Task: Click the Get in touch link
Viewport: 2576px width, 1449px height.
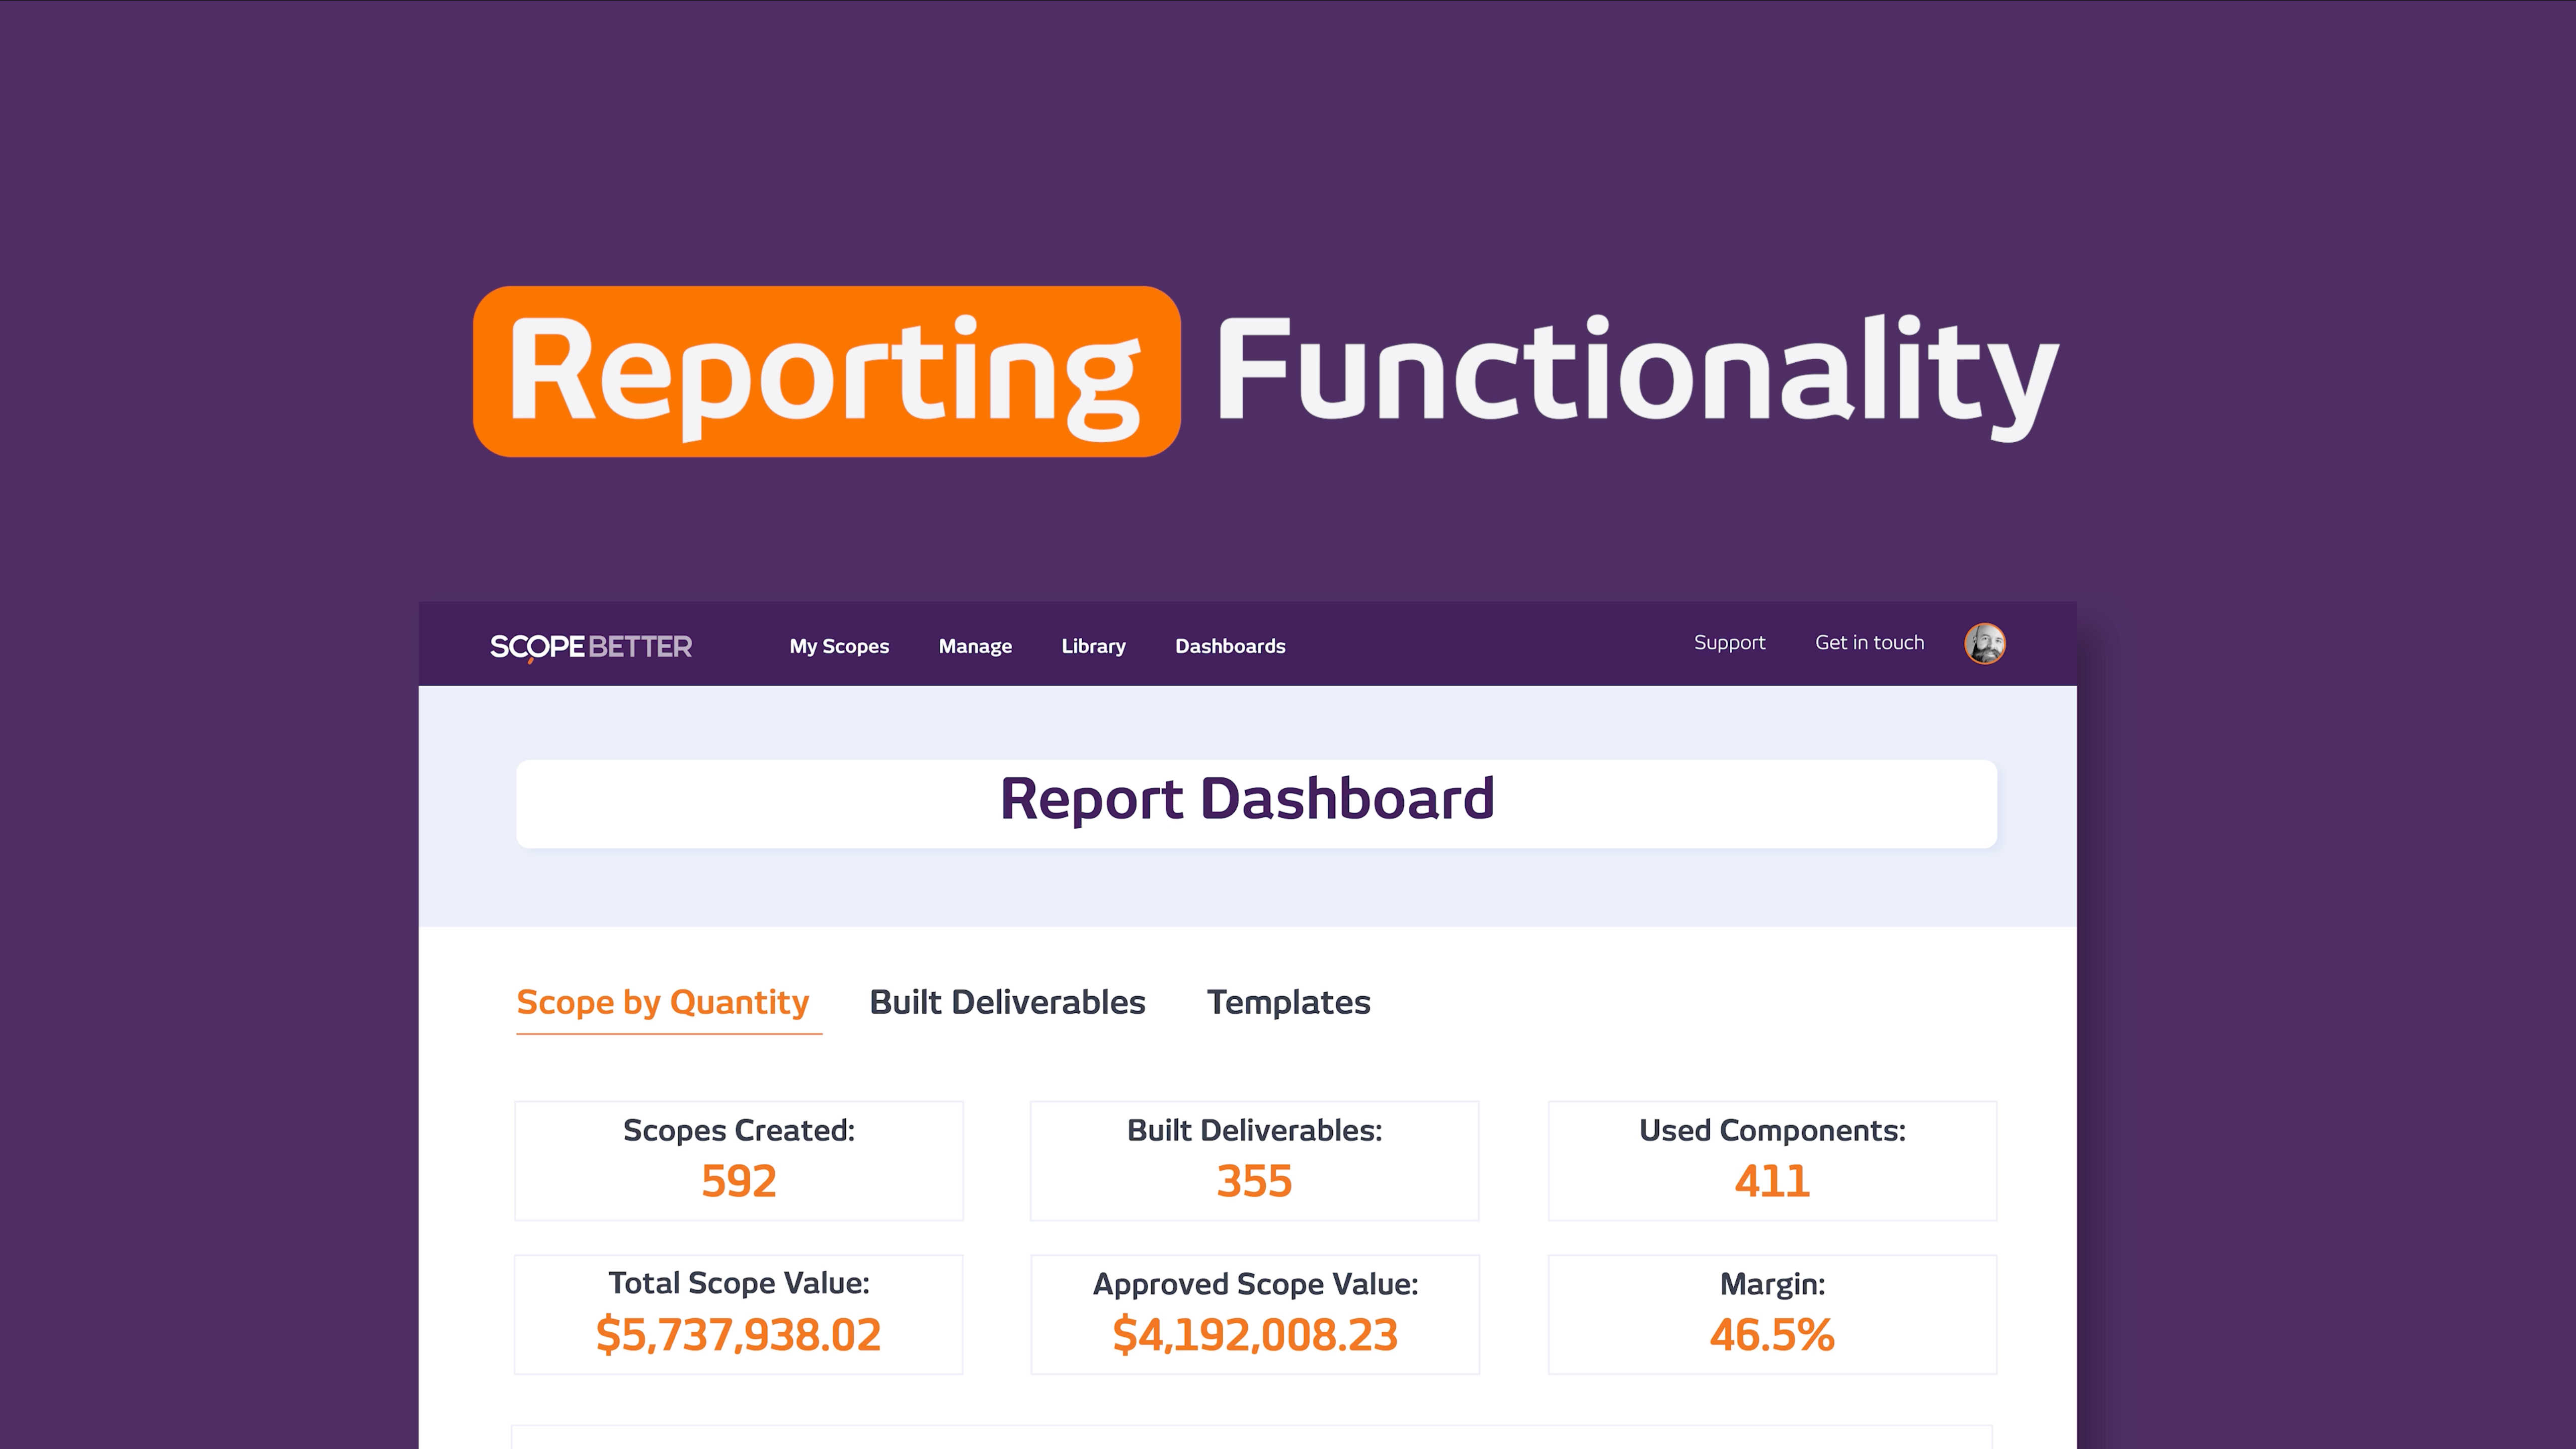Action: click(x=1868, y=643)
